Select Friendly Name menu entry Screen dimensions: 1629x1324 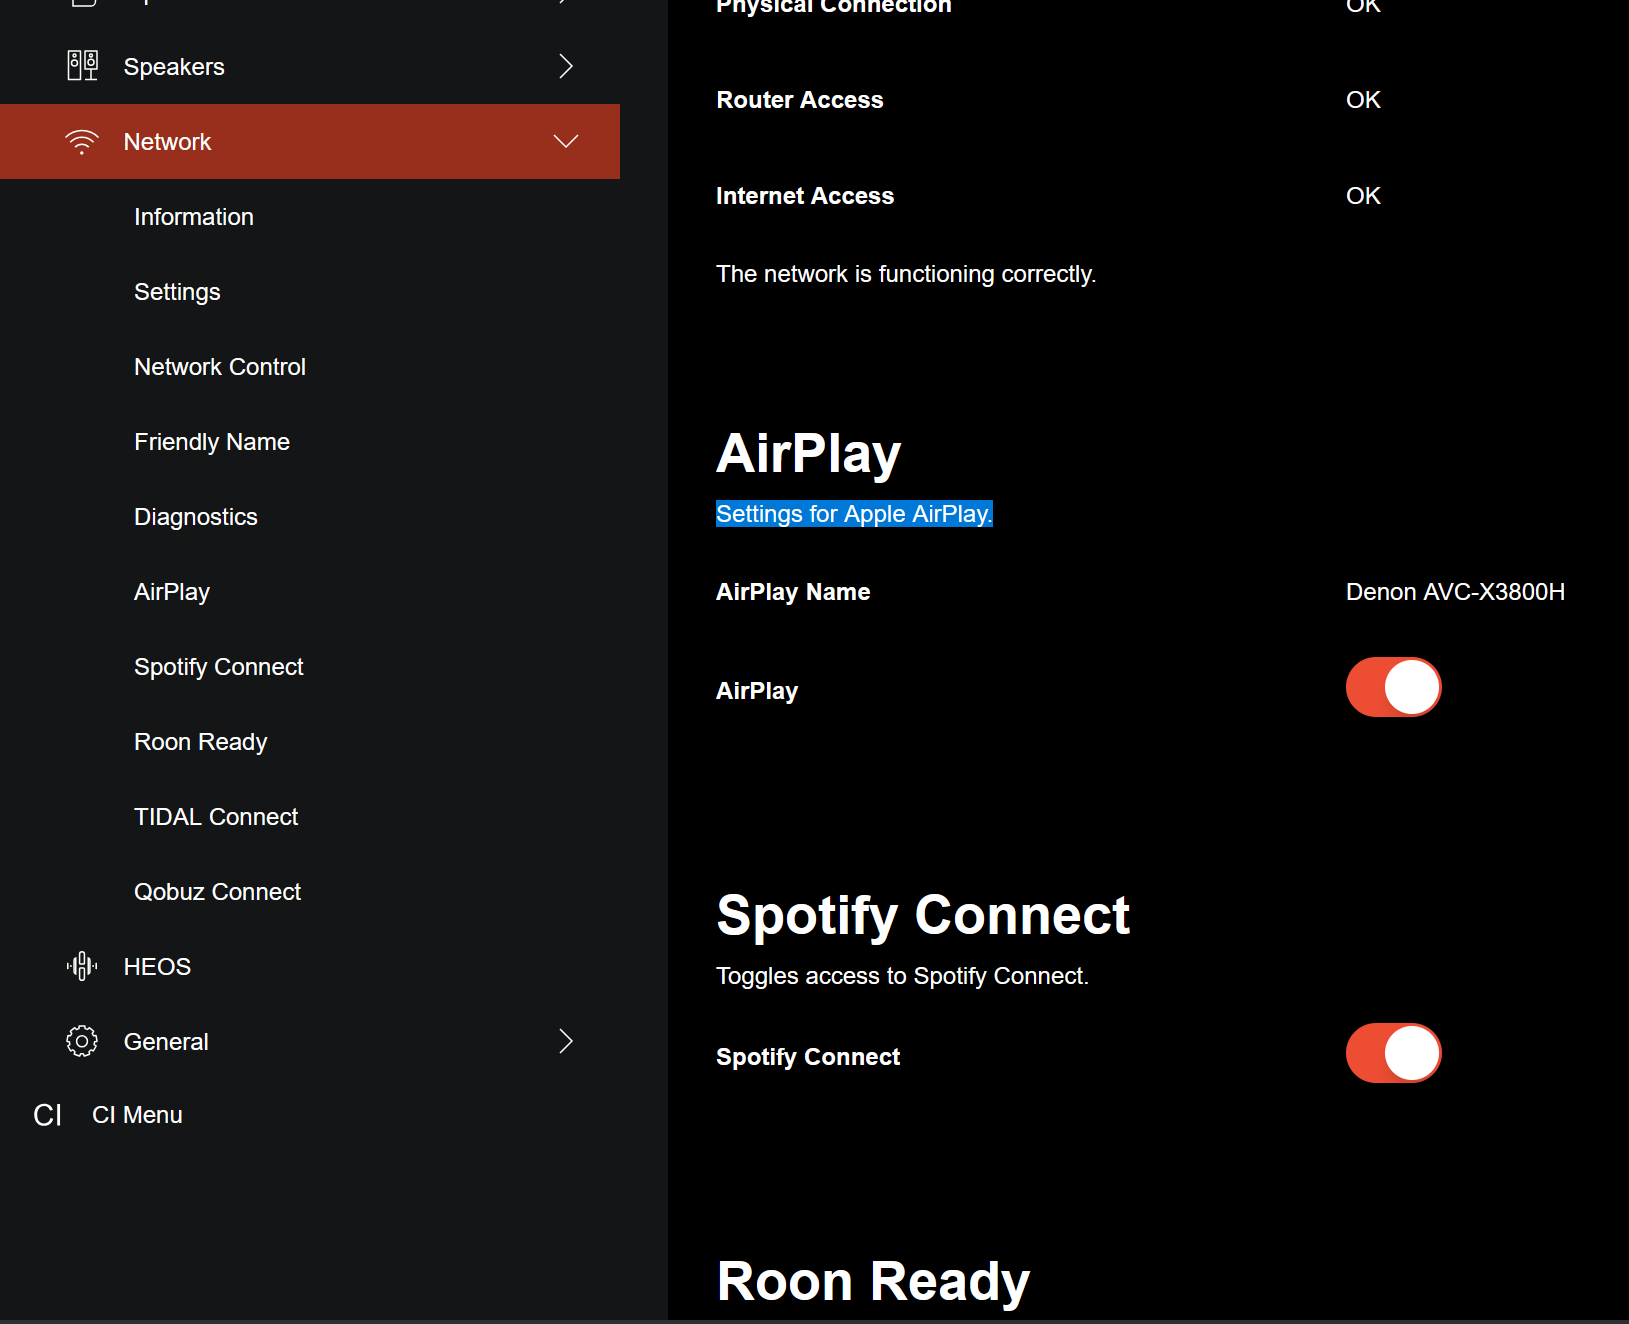(212, 442)
